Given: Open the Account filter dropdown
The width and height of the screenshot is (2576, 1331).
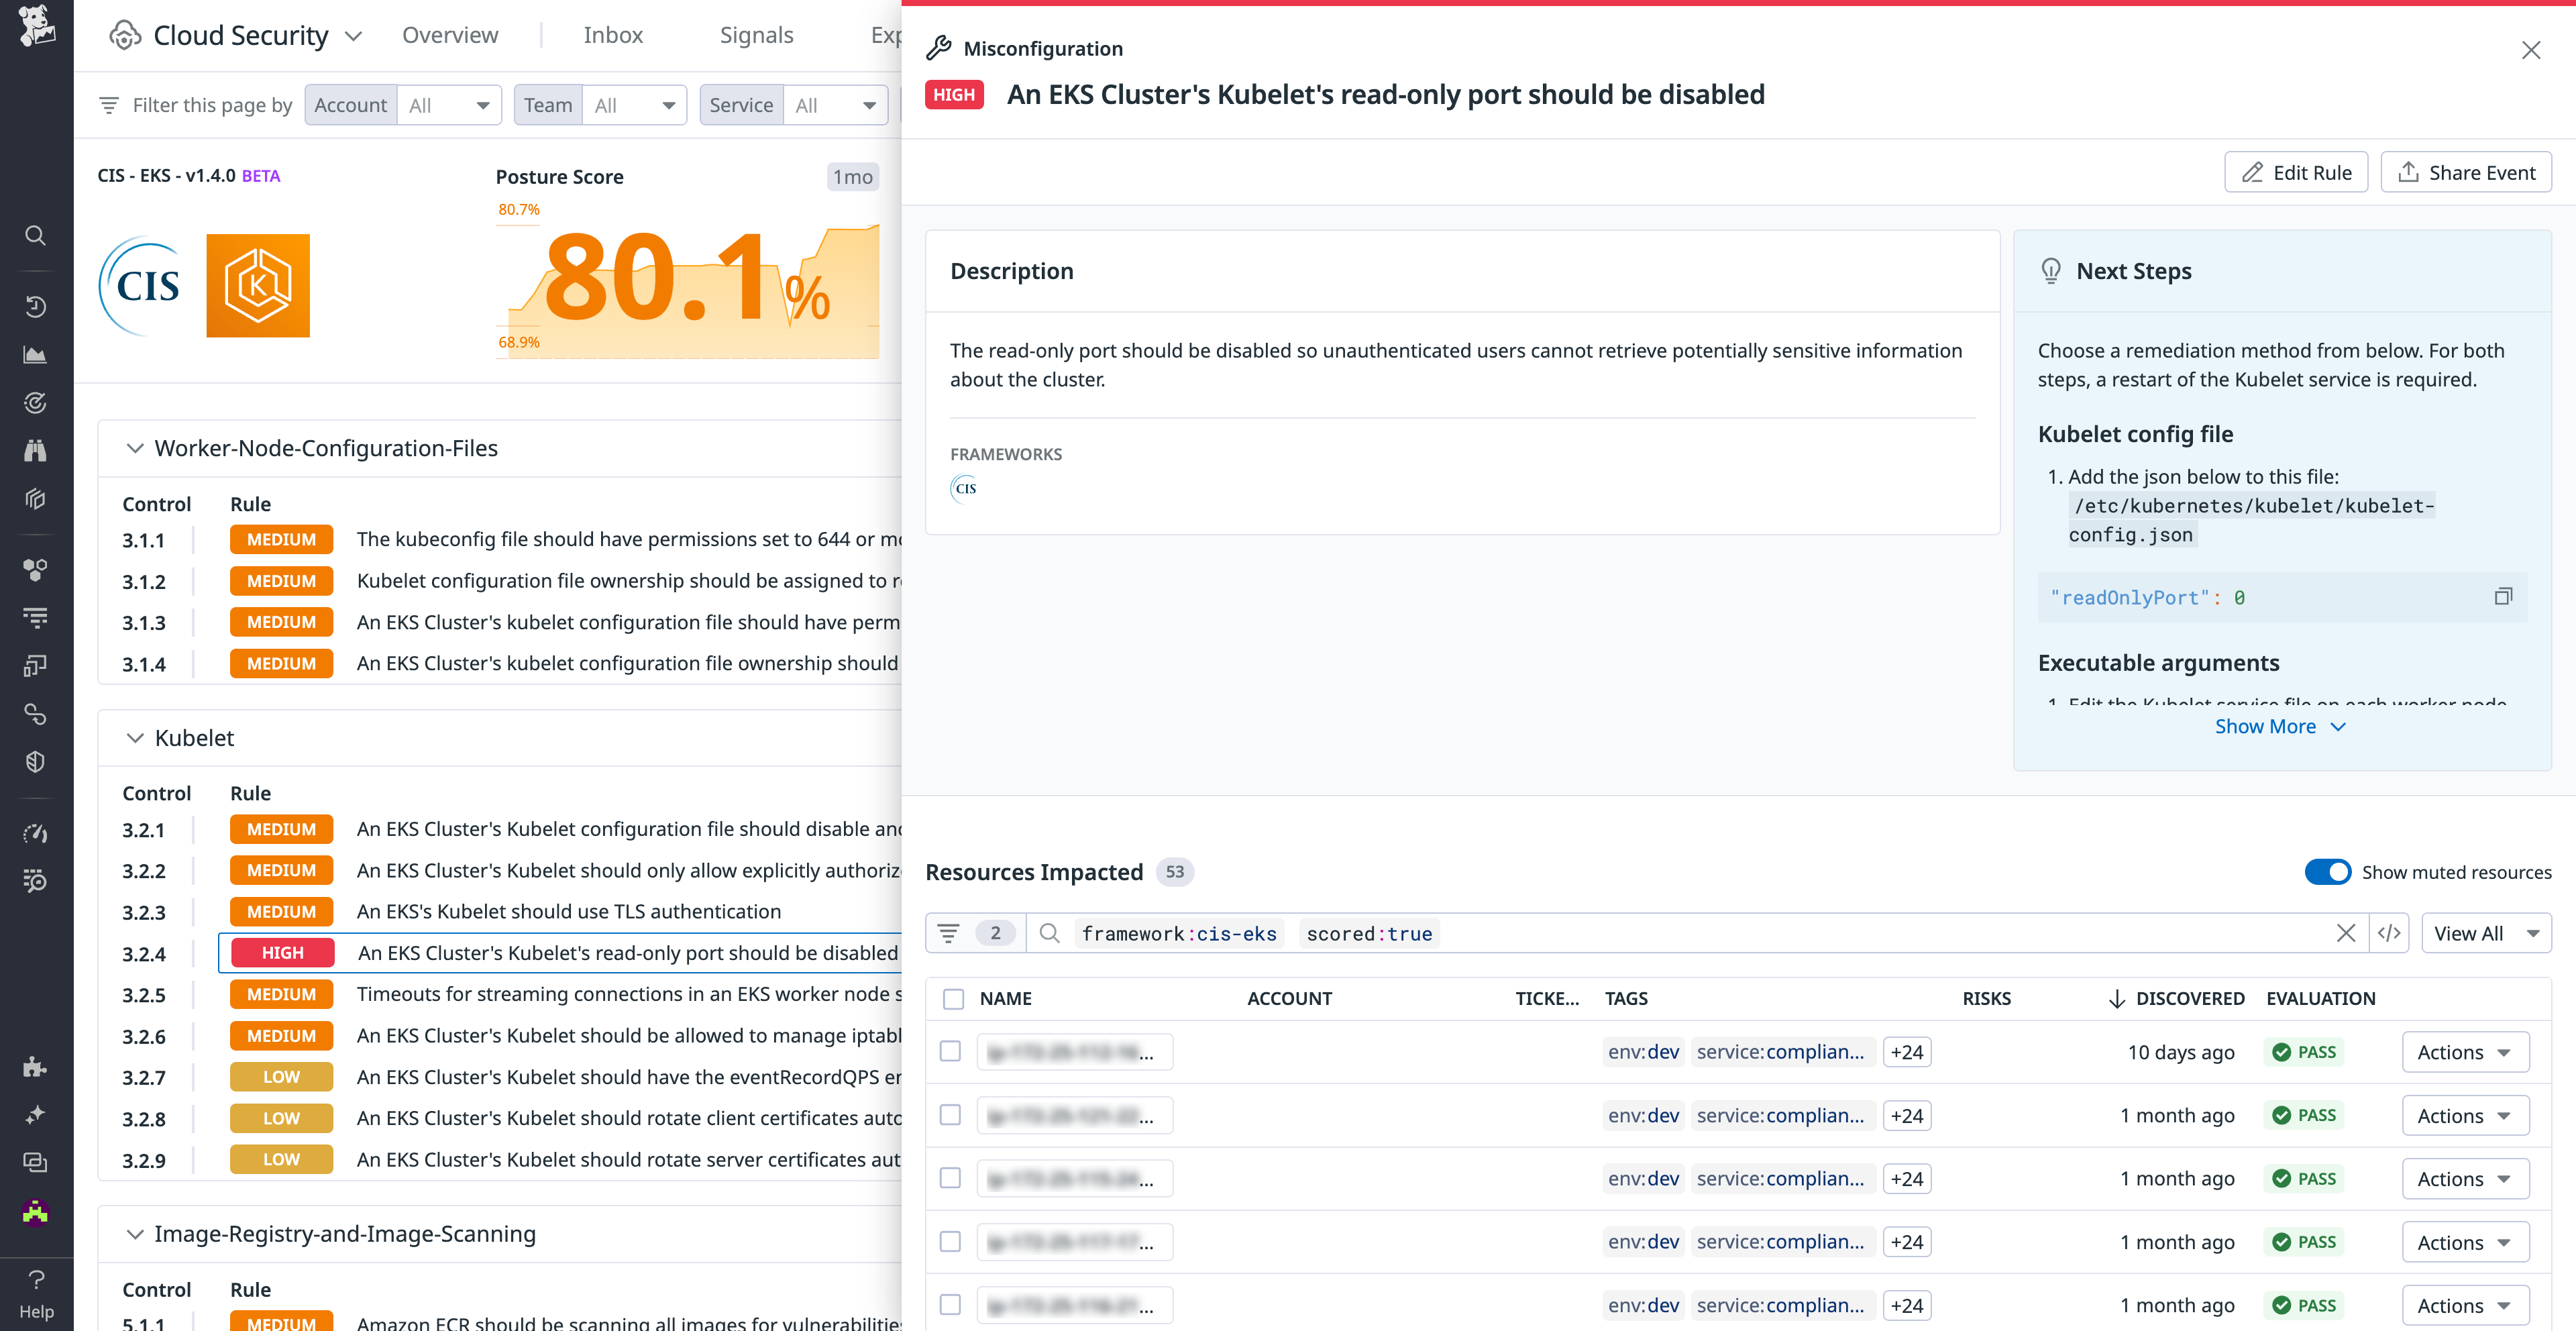Looking at the screenshot, I should (x=448, y=104).
